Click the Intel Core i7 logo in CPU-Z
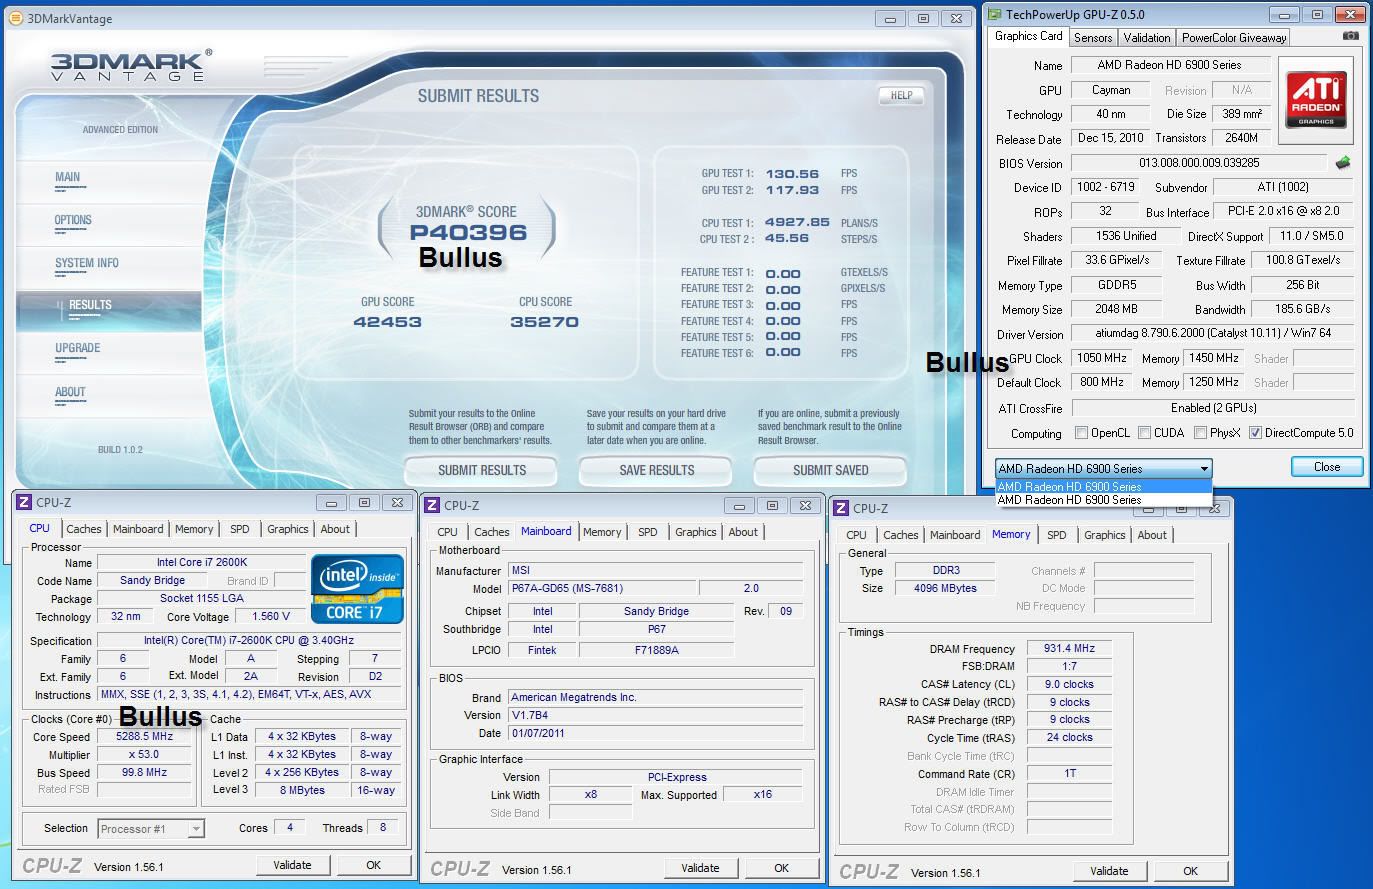 pos(359,589)
